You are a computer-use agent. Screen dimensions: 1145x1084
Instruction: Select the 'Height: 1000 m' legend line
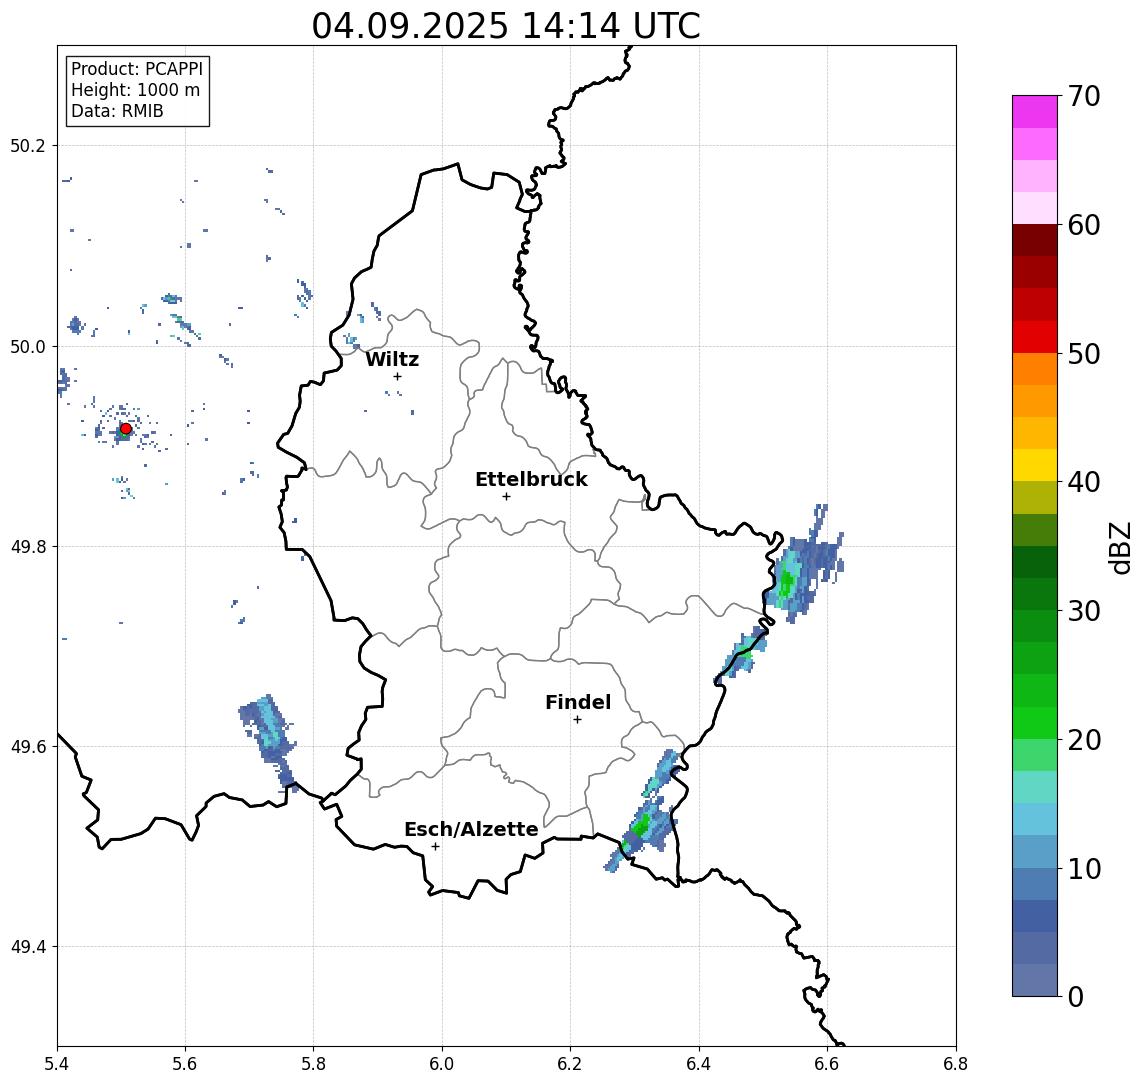(135, 90)
